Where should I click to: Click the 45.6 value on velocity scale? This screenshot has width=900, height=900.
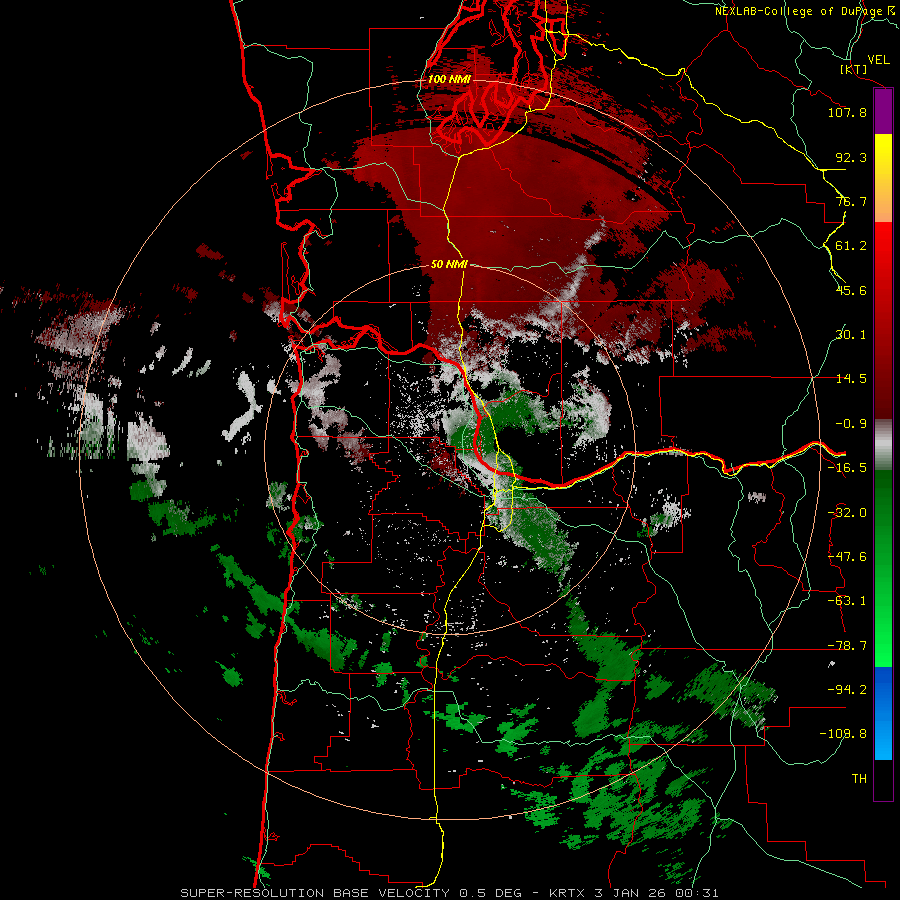tap(851, 290)
